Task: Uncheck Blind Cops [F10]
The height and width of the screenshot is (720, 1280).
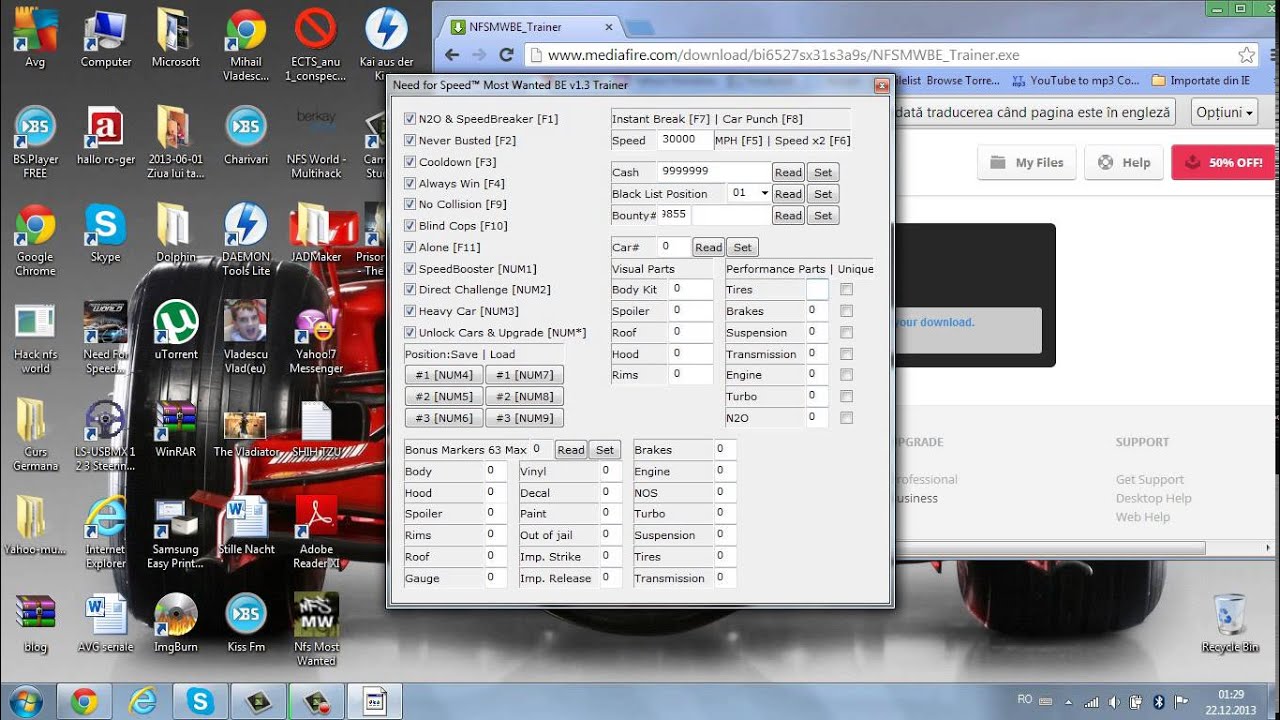Action: click(x=410, y=226)
